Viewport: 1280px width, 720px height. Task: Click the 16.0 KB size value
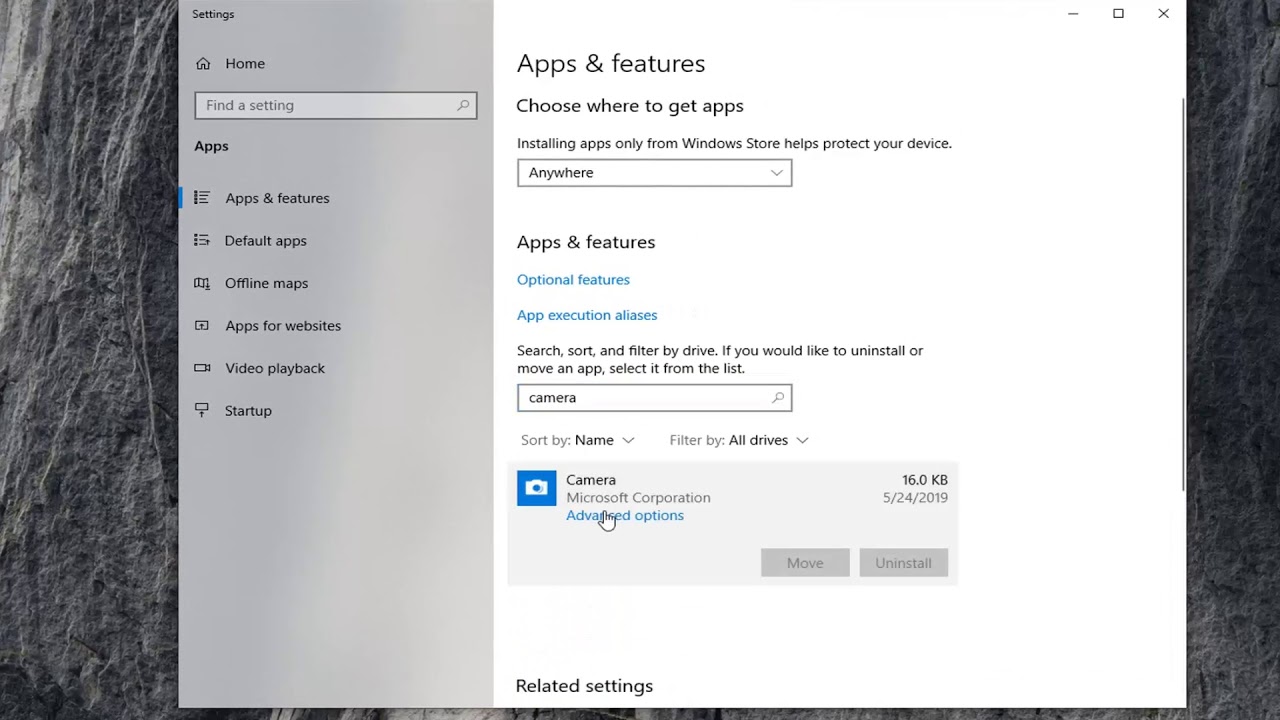pos(925,480)
